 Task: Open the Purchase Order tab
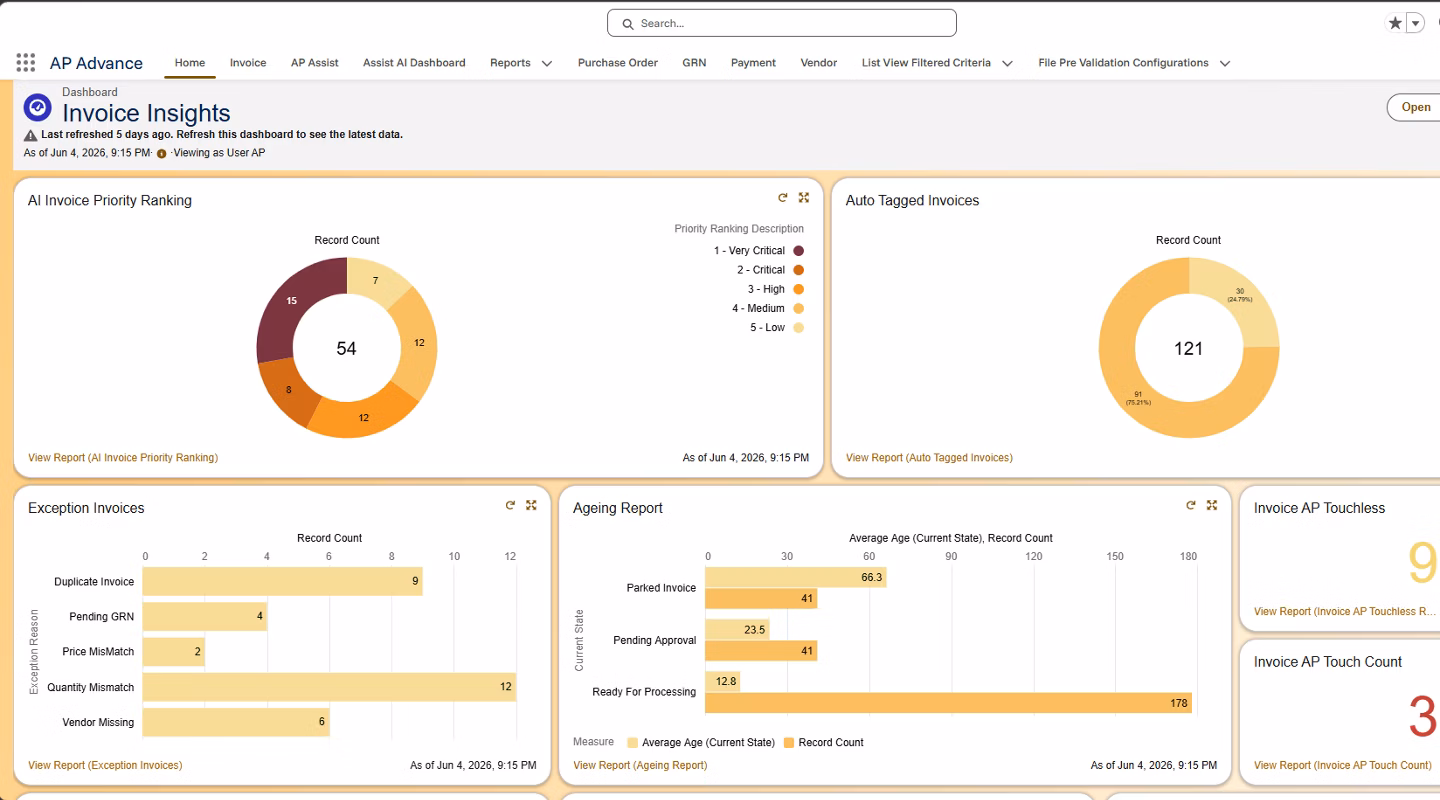pyautogui.click(x=618, y=62)
